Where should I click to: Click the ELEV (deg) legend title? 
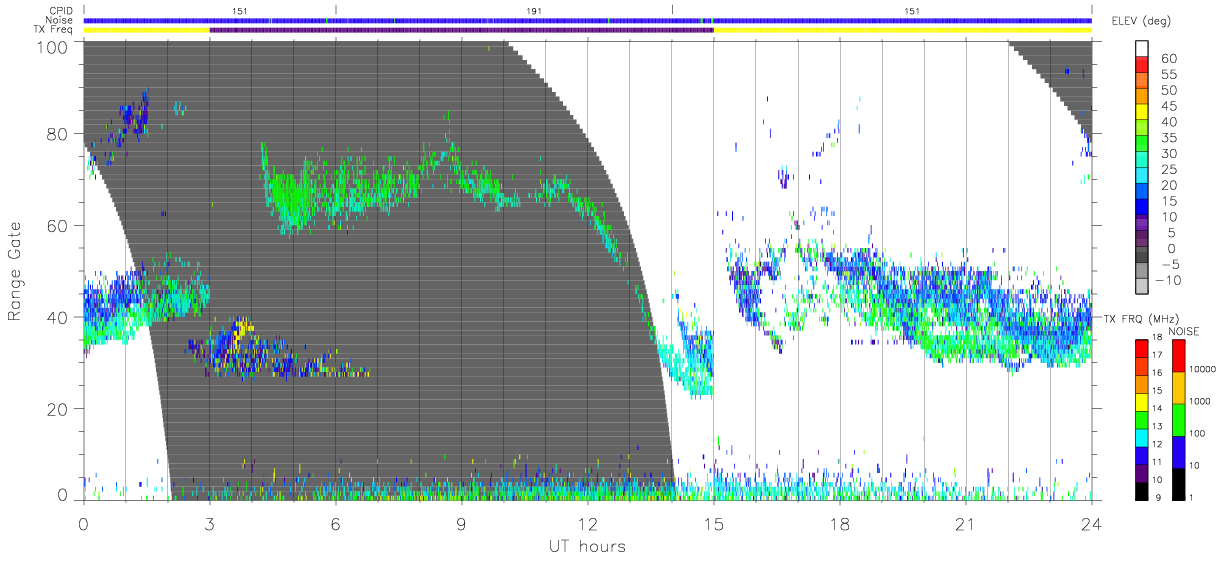coord(1140,21)
